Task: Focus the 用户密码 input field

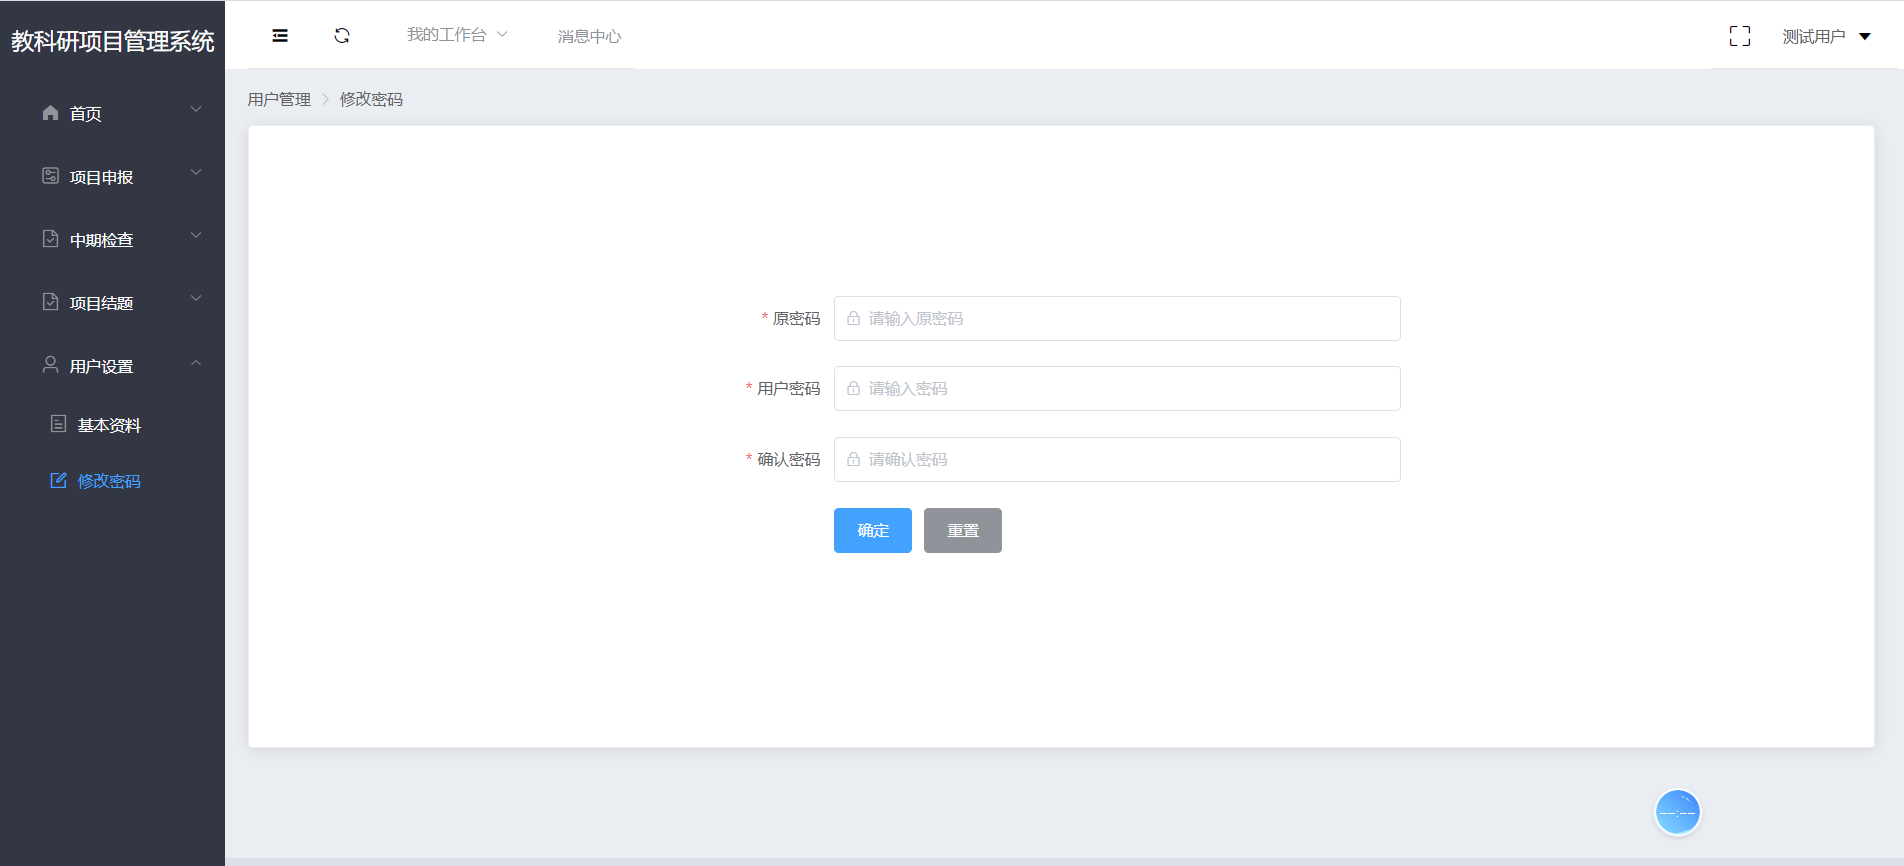Action: [1117, 388]
